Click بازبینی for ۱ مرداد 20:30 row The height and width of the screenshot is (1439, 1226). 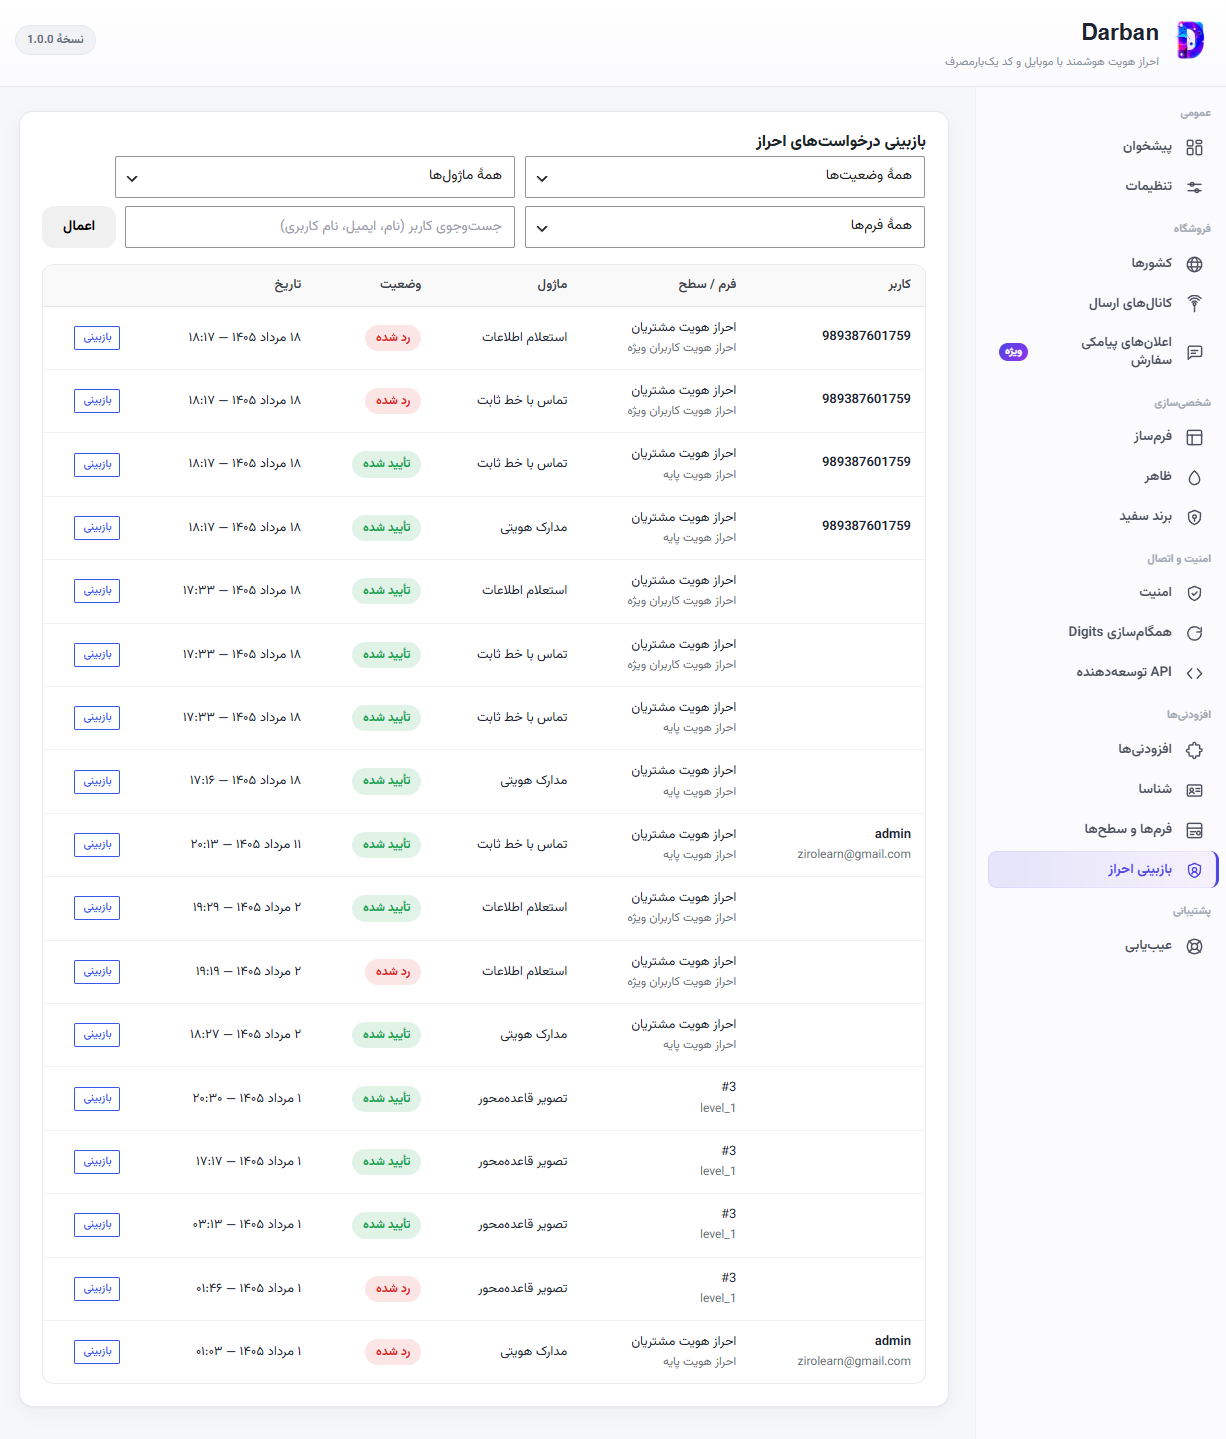pos(97,1099)
